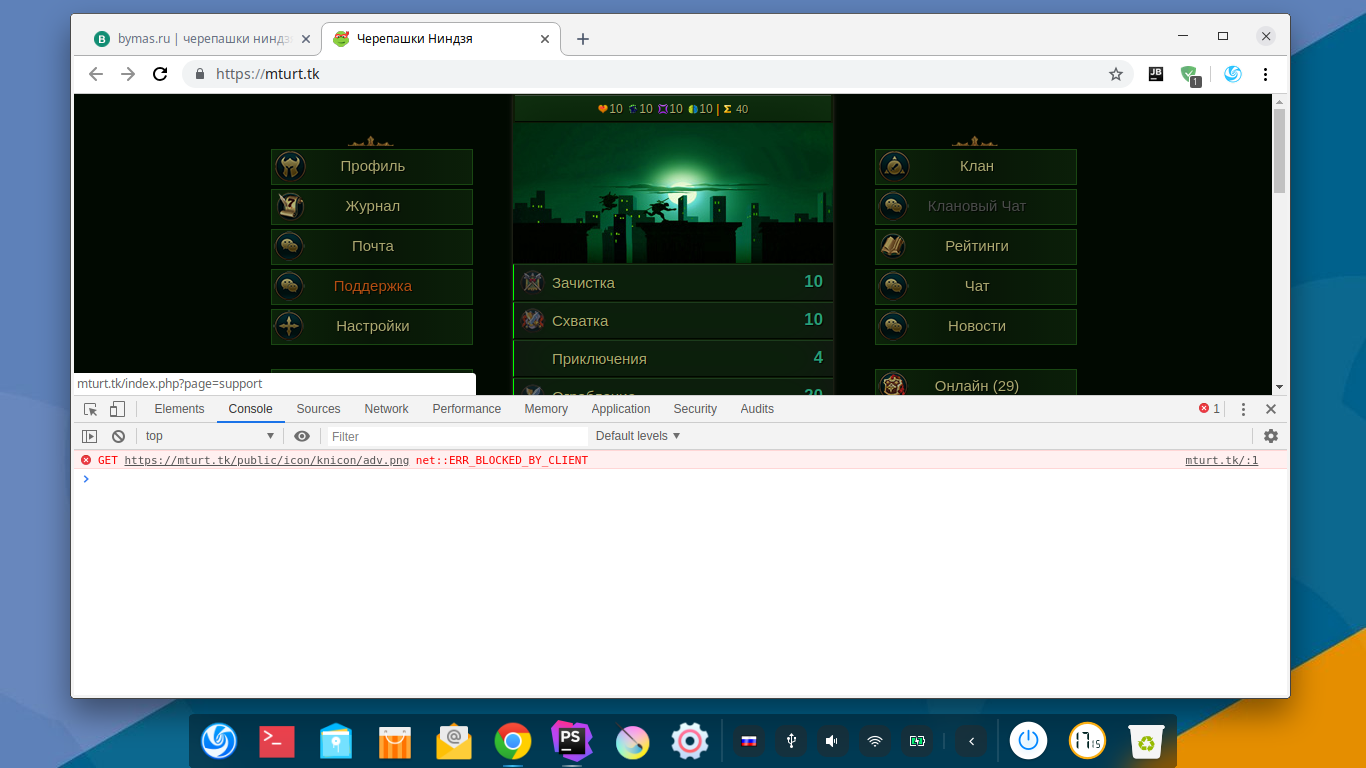
Task: Open the DevTools three-dot menu
Action: tap(1244, 409)
